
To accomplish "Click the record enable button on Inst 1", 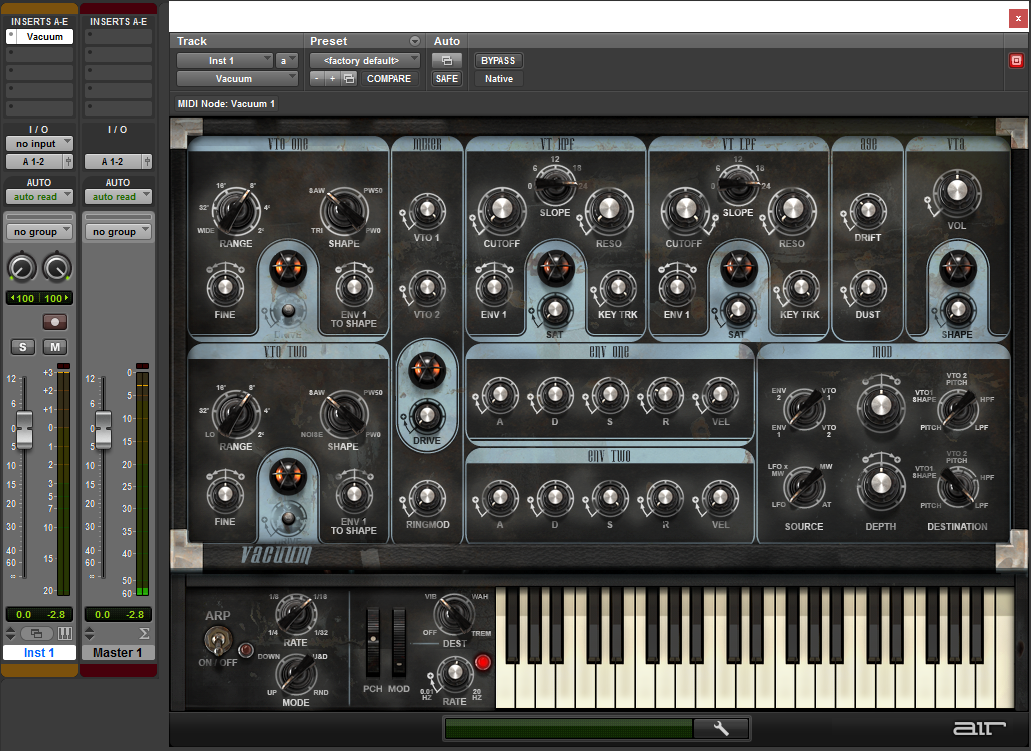I will [54, 322].
